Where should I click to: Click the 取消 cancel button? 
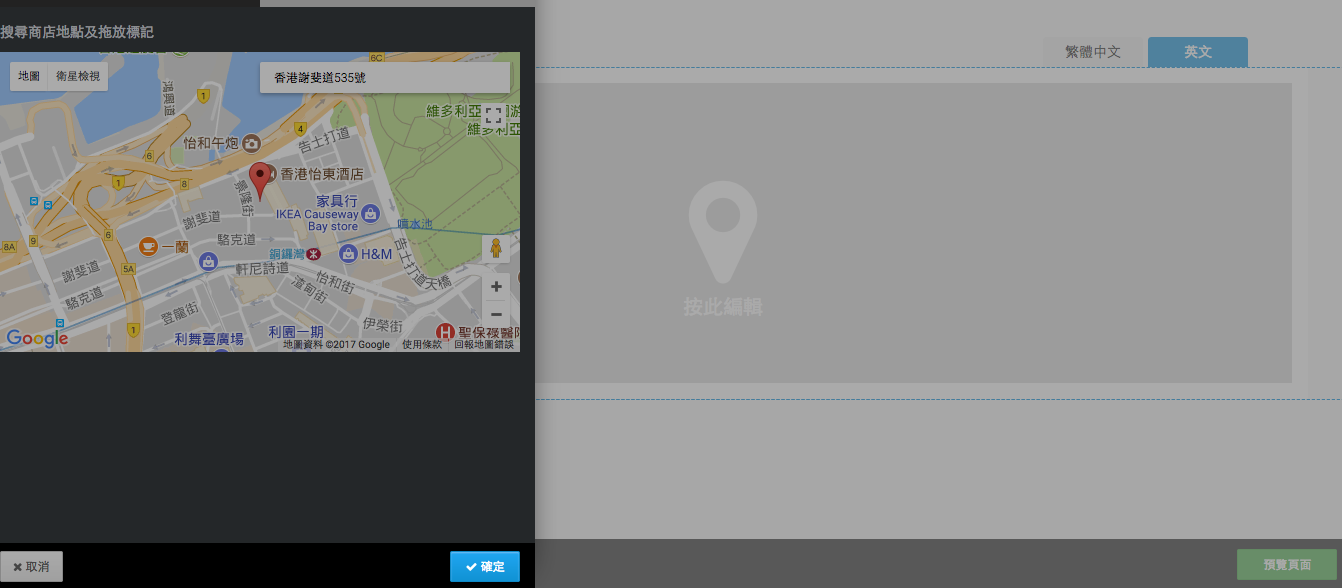(31, 566)
